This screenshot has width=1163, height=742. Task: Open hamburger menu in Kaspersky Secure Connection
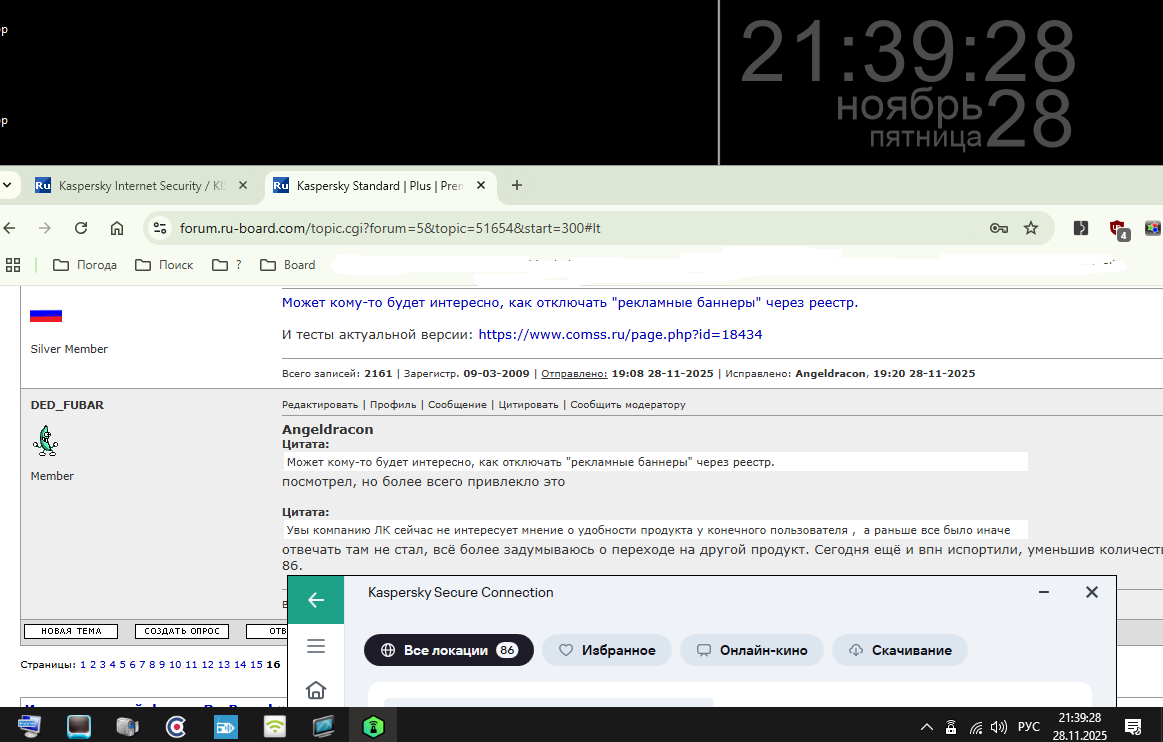point(316,646)
